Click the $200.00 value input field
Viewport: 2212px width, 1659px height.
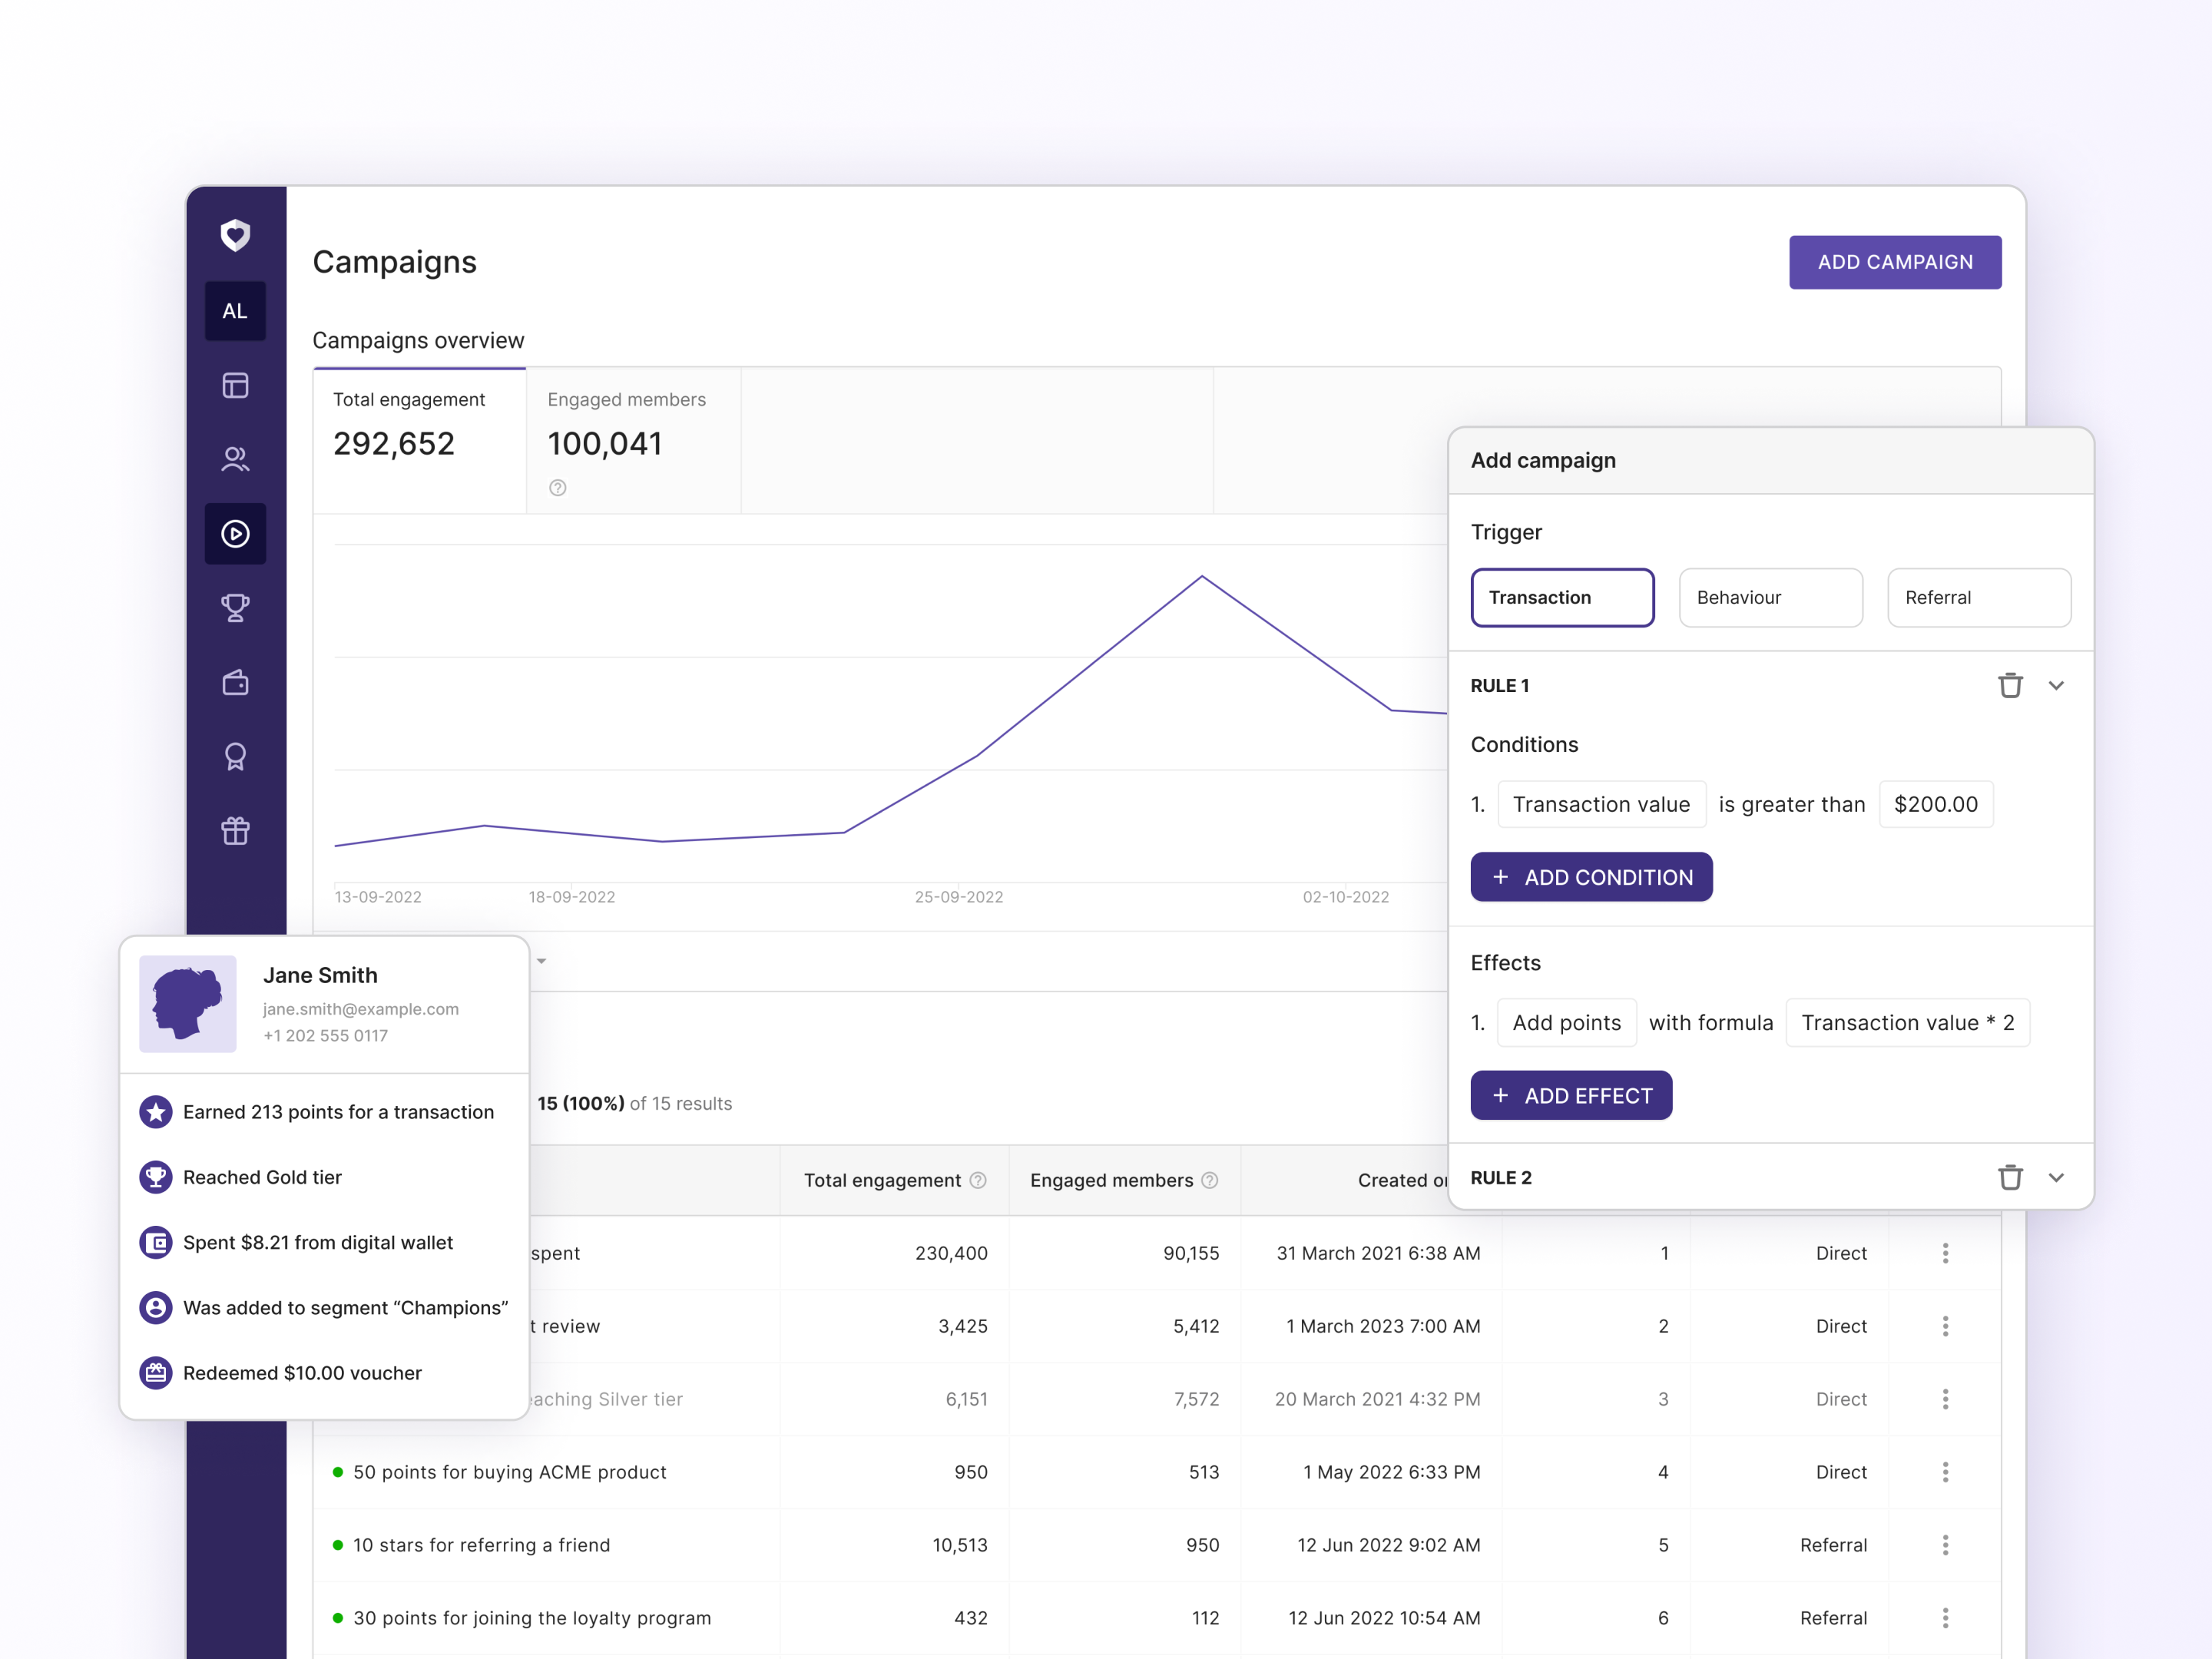1935,805
